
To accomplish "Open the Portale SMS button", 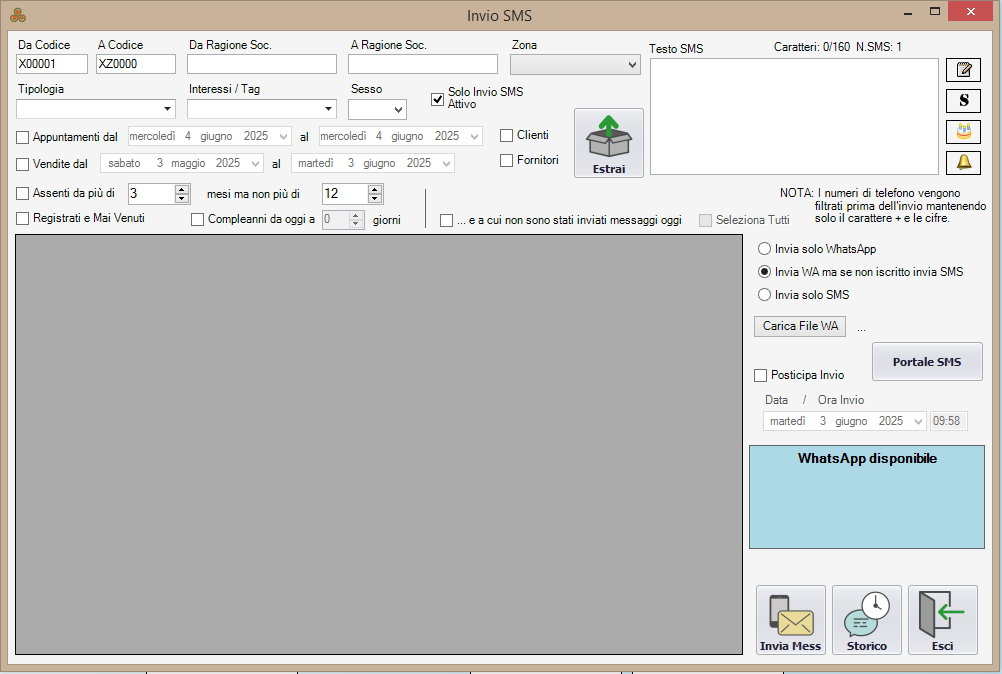I will click(927, 362).
